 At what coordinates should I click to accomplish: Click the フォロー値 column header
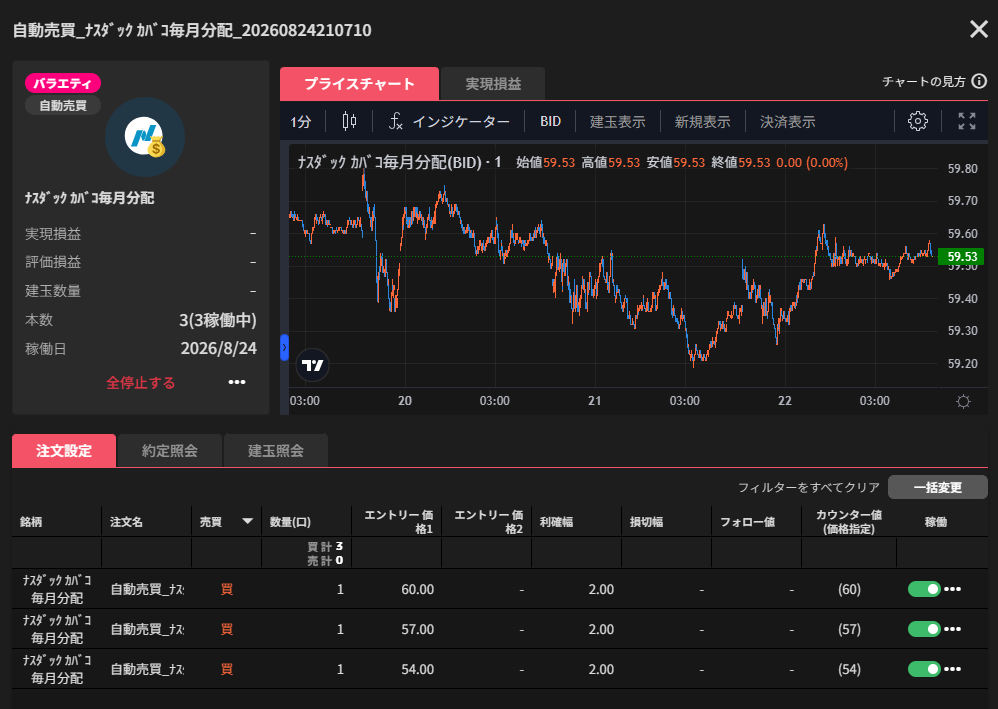[747, 522]
